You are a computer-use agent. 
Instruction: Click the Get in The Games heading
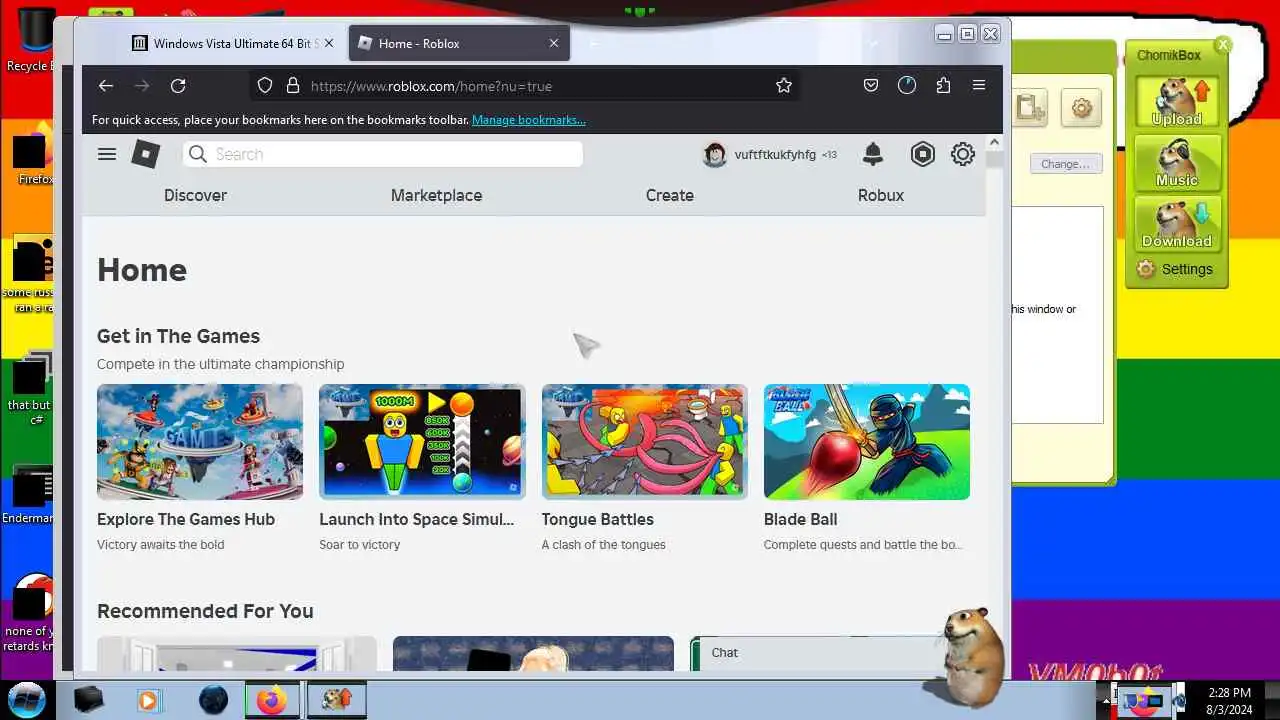[178, 336]
